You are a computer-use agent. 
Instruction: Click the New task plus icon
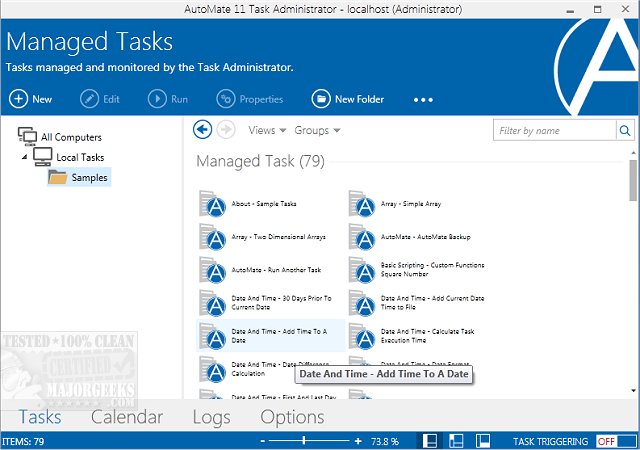click(x=18, y=99)
